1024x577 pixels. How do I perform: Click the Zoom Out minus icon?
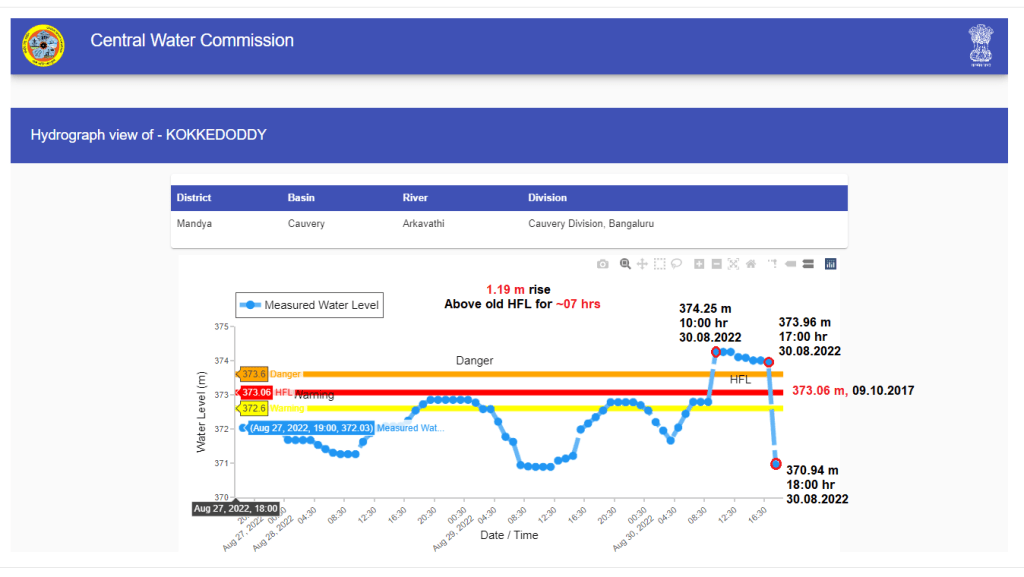tap(717, 264)
